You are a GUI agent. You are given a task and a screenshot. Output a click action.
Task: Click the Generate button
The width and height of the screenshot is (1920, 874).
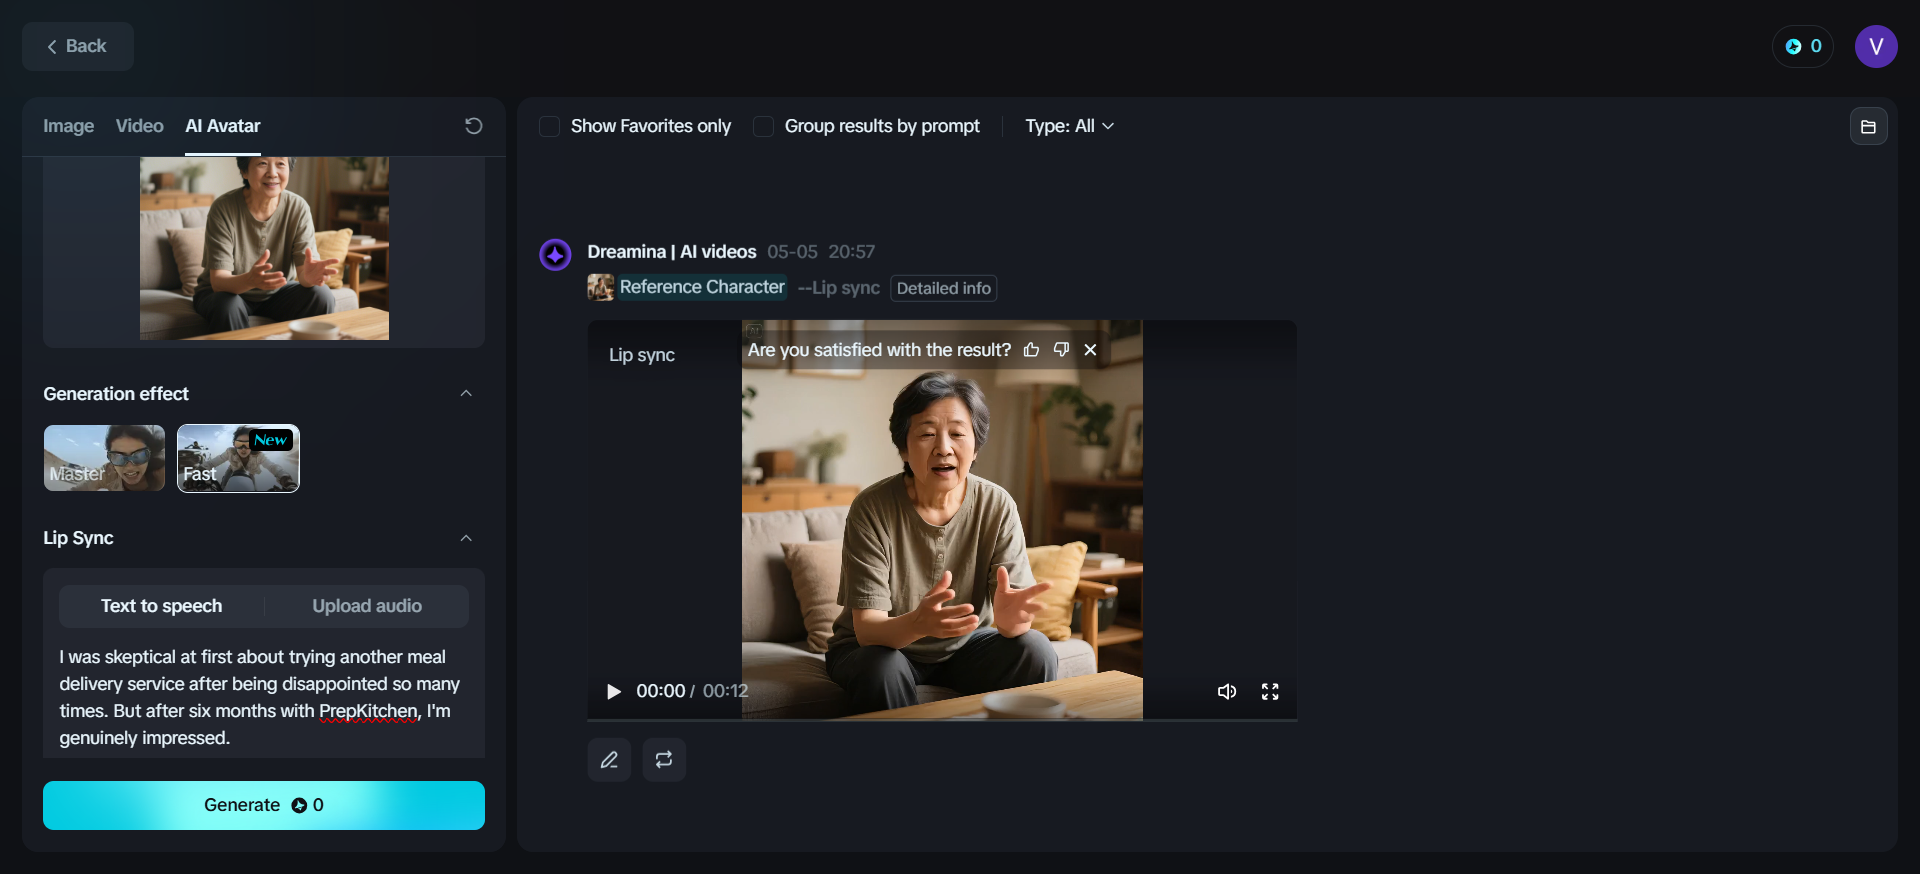[264, 805]
